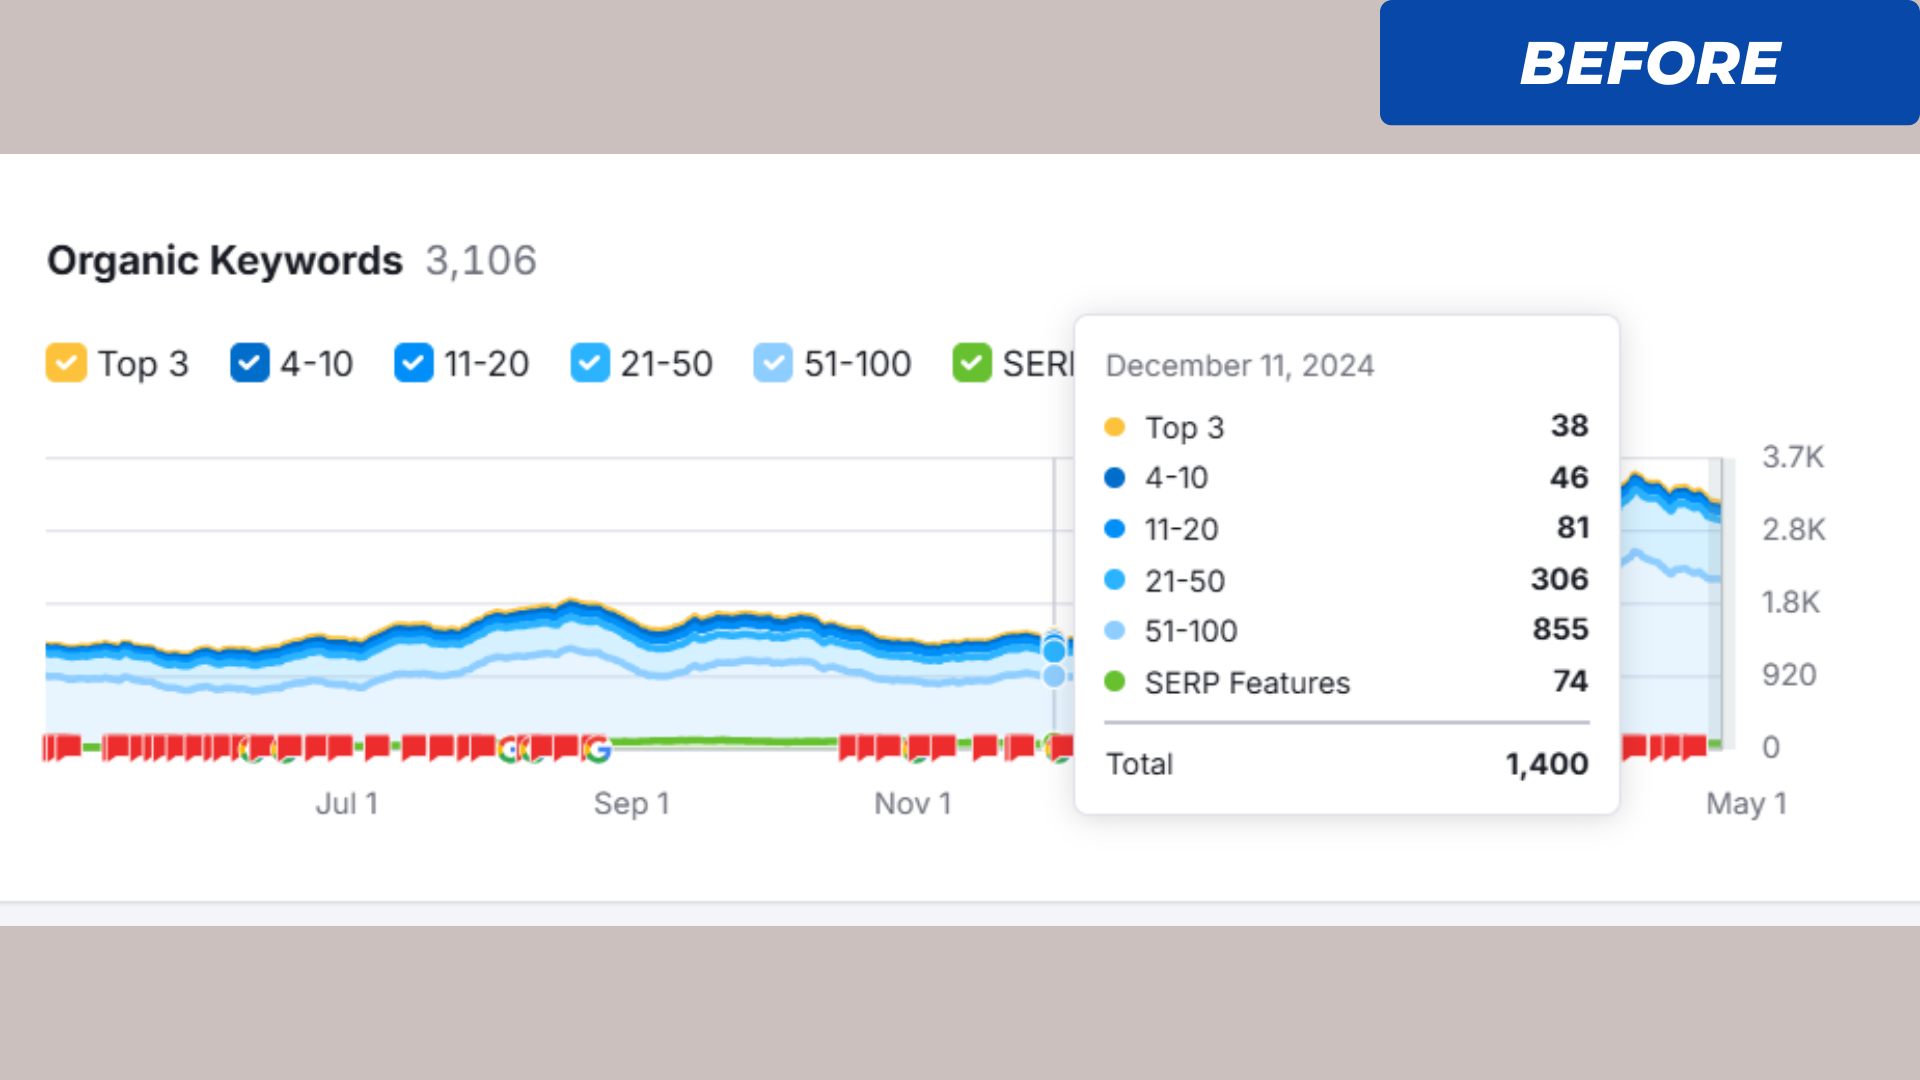Click the rightmost red flag before May 1

[1693, 746]
